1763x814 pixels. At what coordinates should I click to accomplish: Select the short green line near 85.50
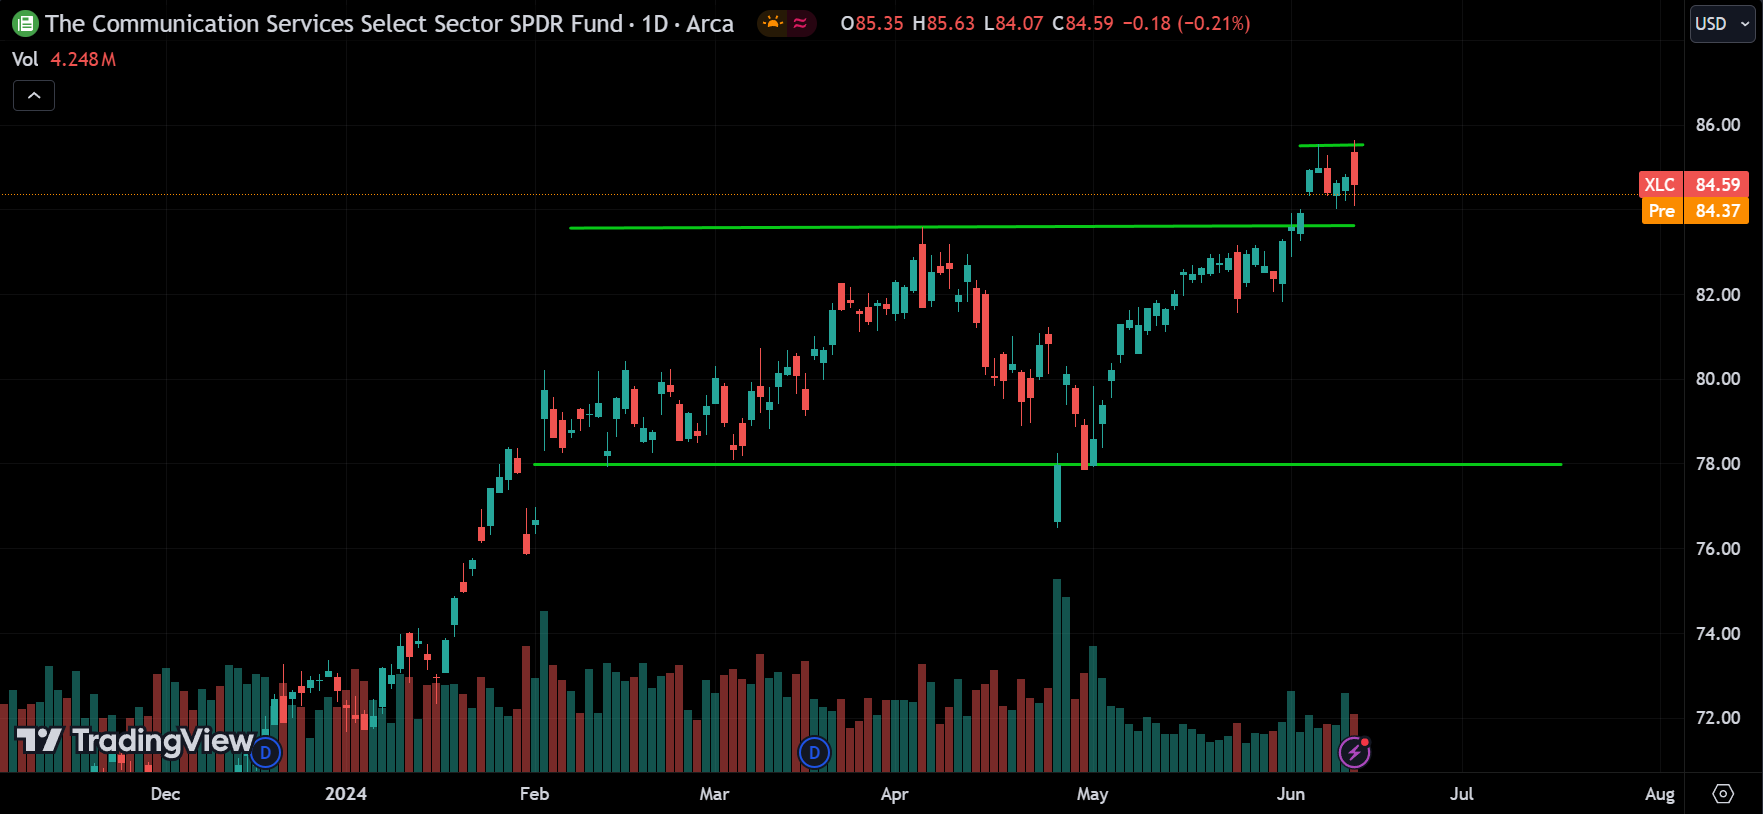1331,145
